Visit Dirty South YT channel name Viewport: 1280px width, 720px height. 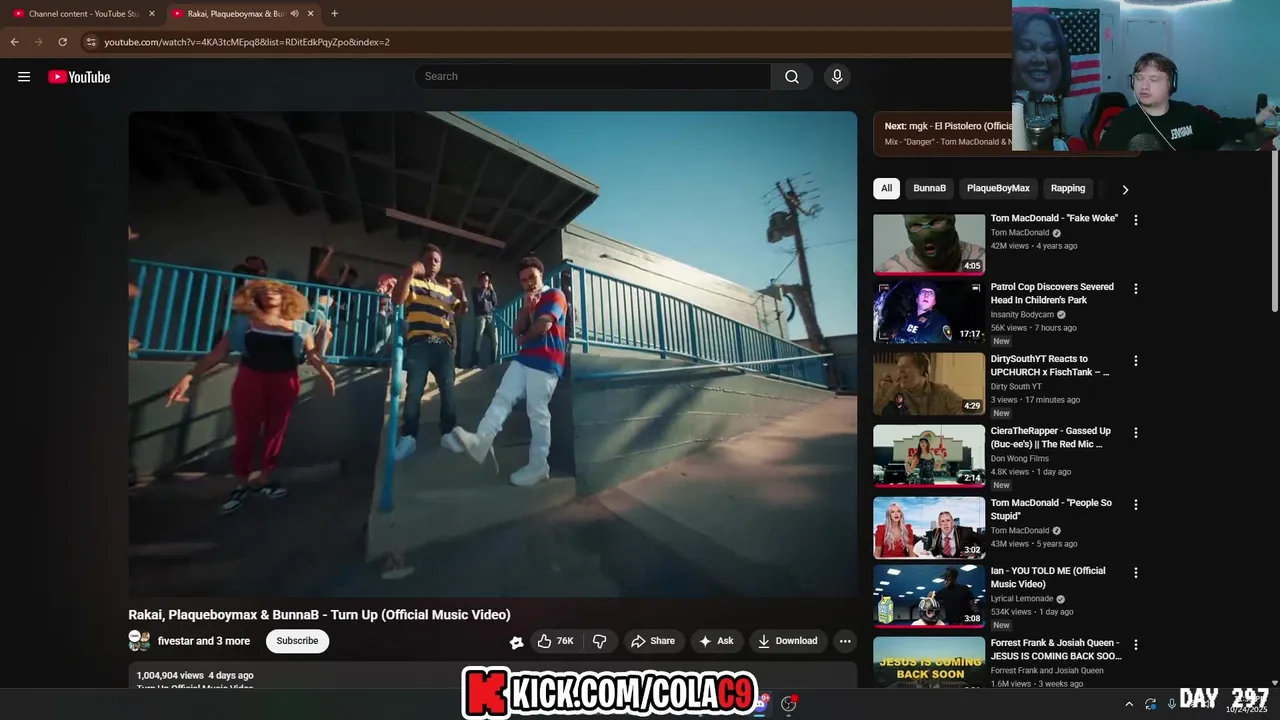(x=1016, y=387)
